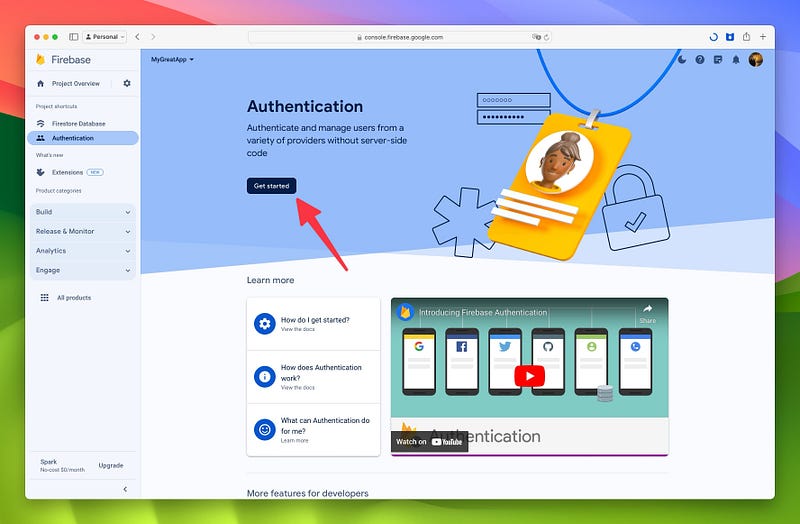The image size is (800, 524).
Task: Click the video channel Firebase logo
Action: tap(406, 312)
